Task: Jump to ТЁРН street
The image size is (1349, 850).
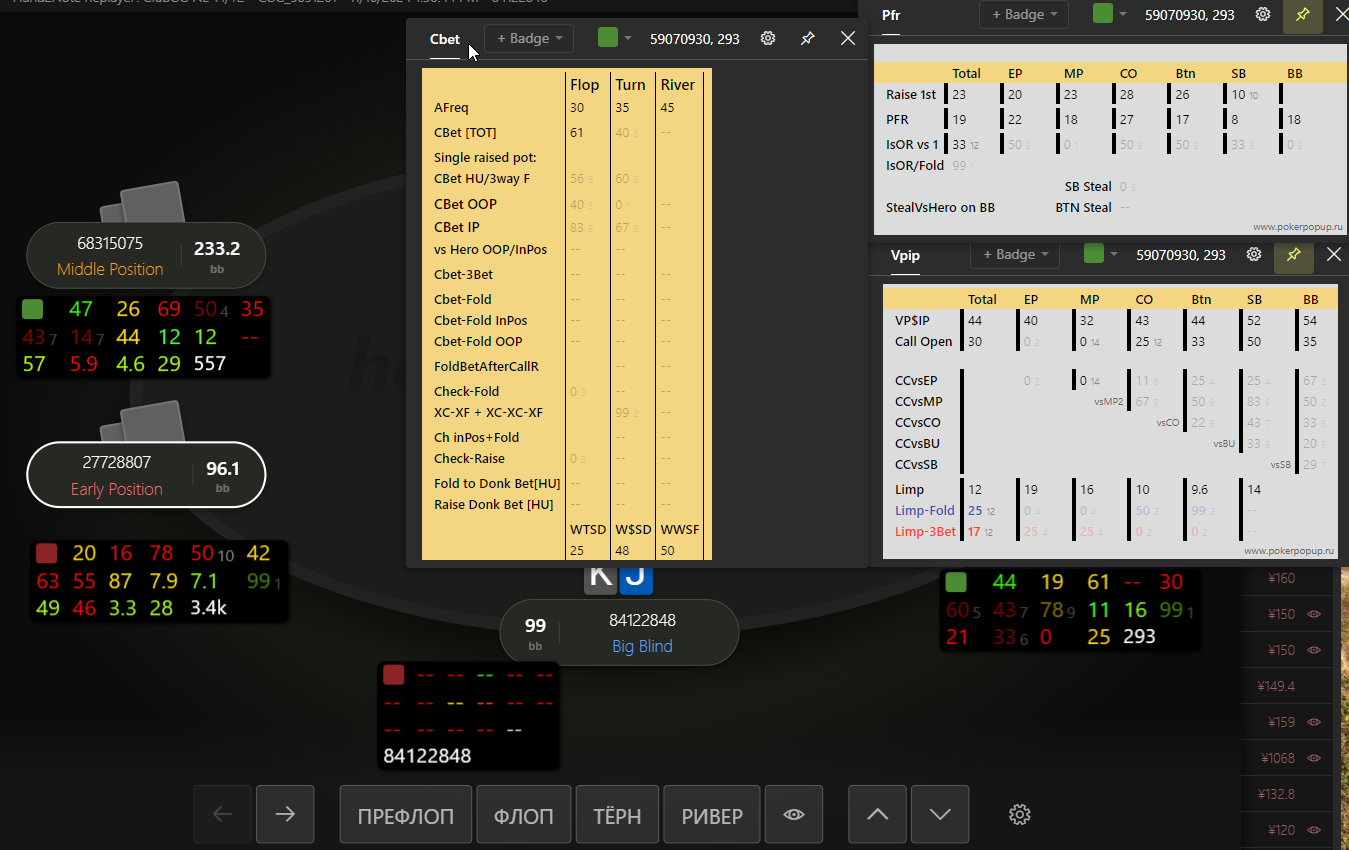Action: tap(618, 815)
